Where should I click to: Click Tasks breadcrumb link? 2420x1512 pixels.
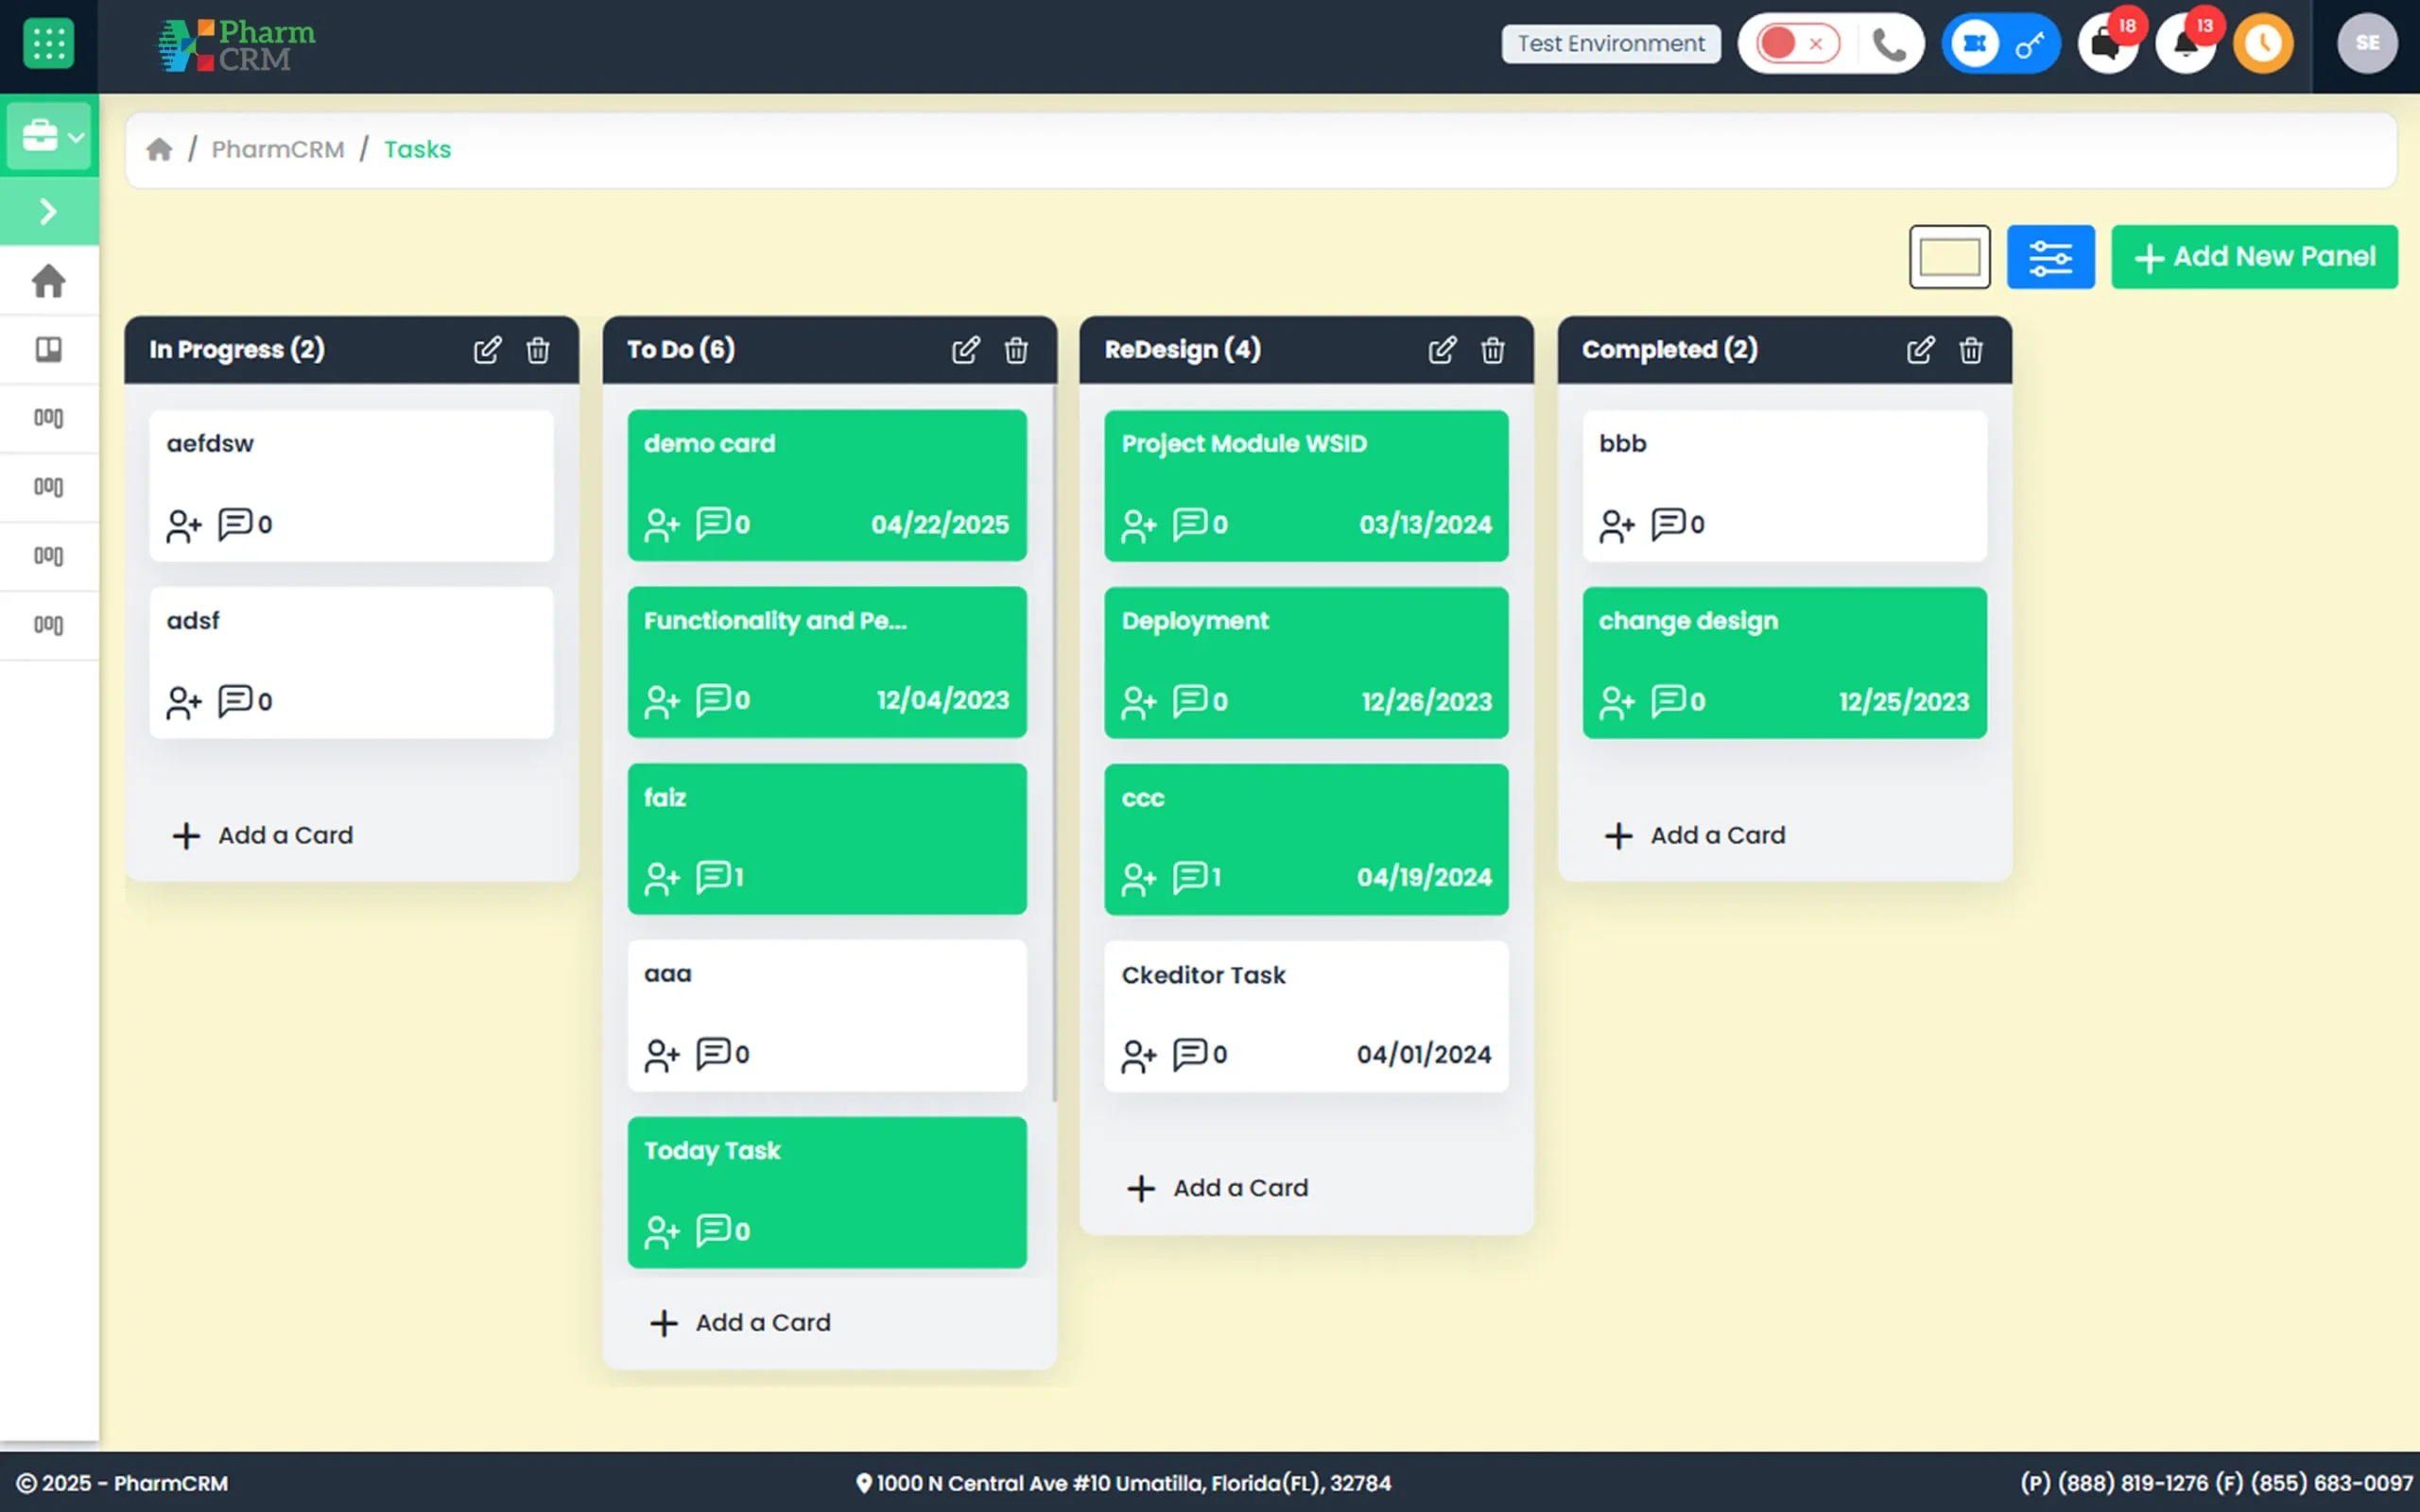417,149
